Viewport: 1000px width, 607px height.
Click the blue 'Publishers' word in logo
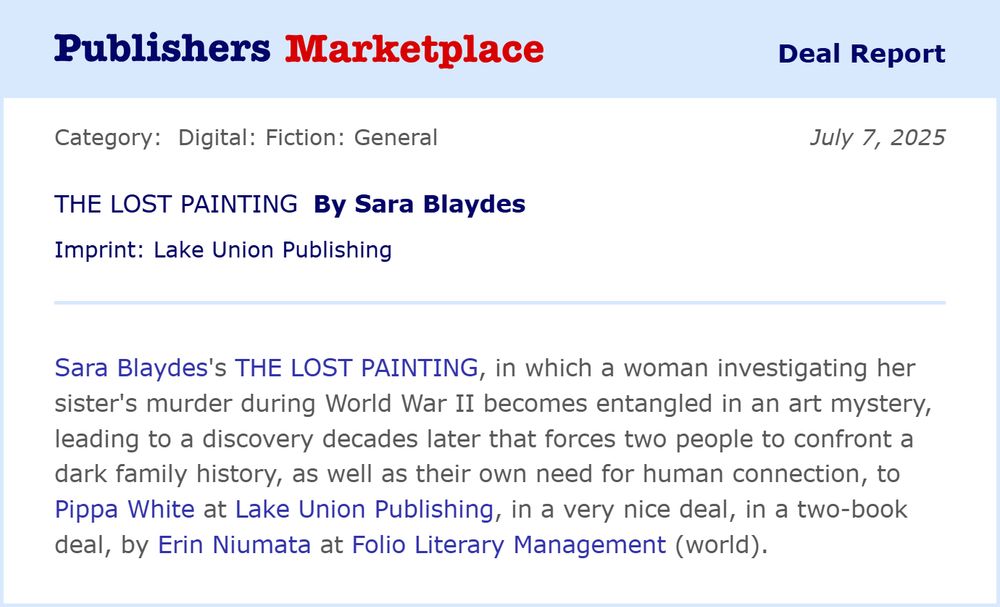(162, 48)
